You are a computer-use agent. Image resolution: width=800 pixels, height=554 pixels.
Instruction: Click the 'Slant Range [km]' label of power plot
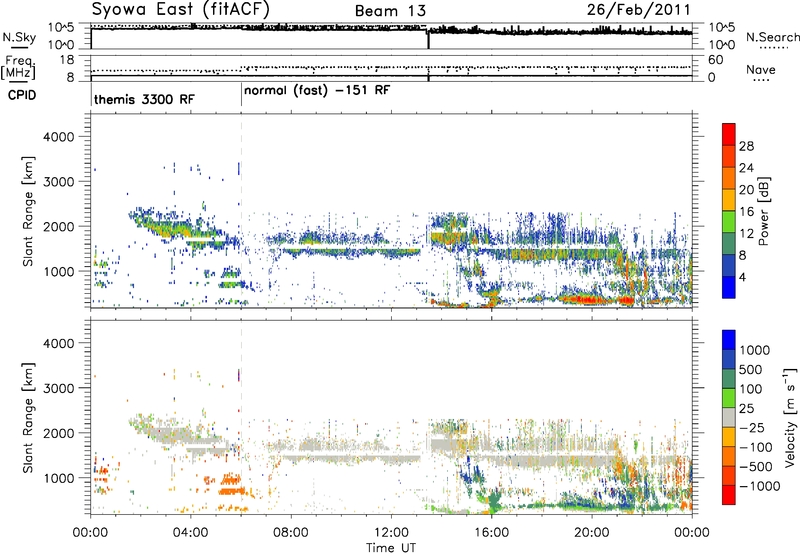click(x=28, y=211)
